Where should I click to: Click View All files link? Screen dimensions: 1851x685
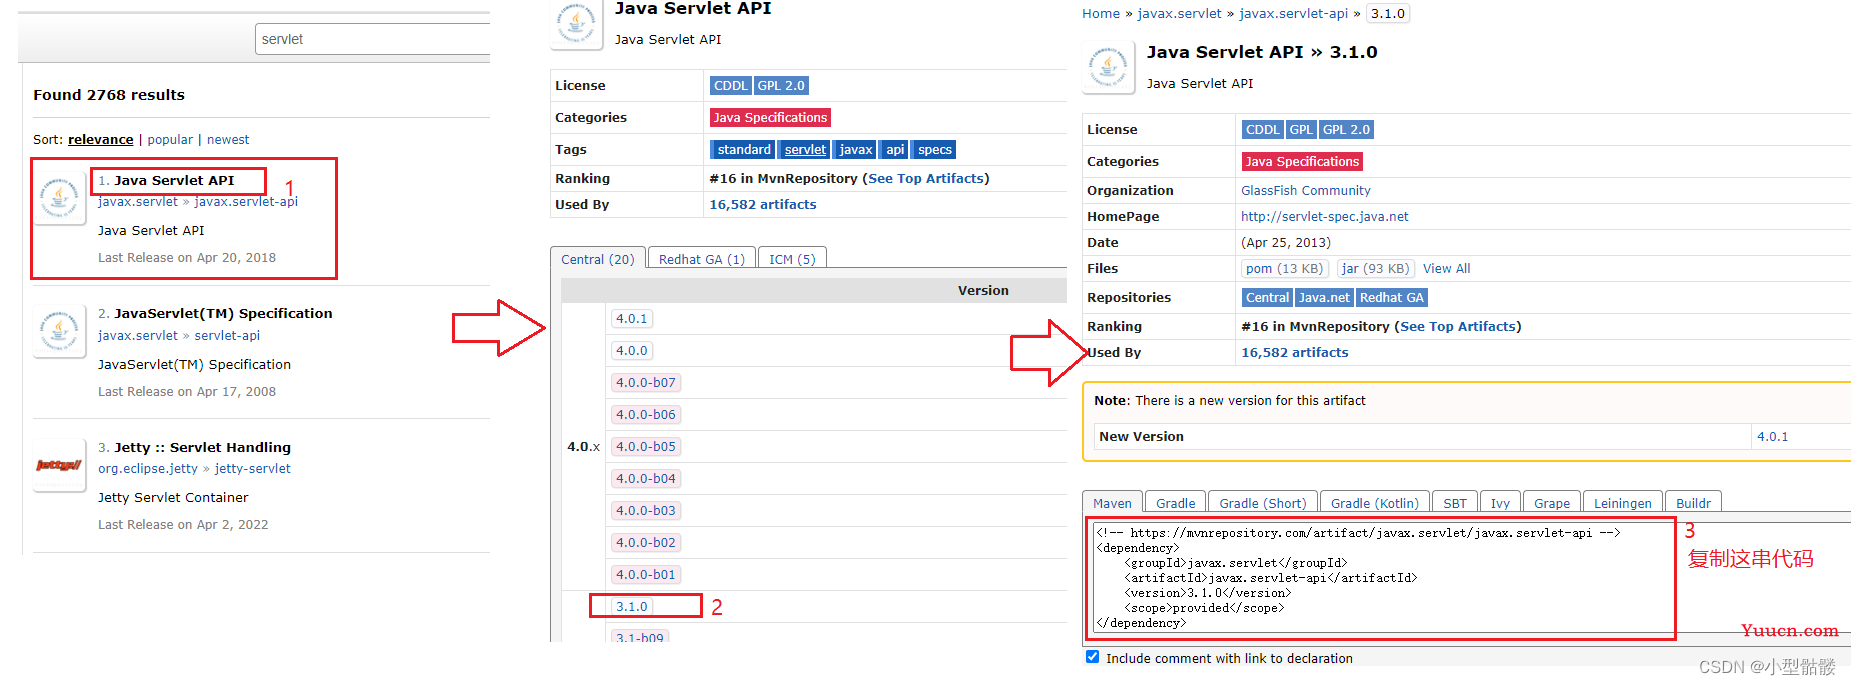1447,269
